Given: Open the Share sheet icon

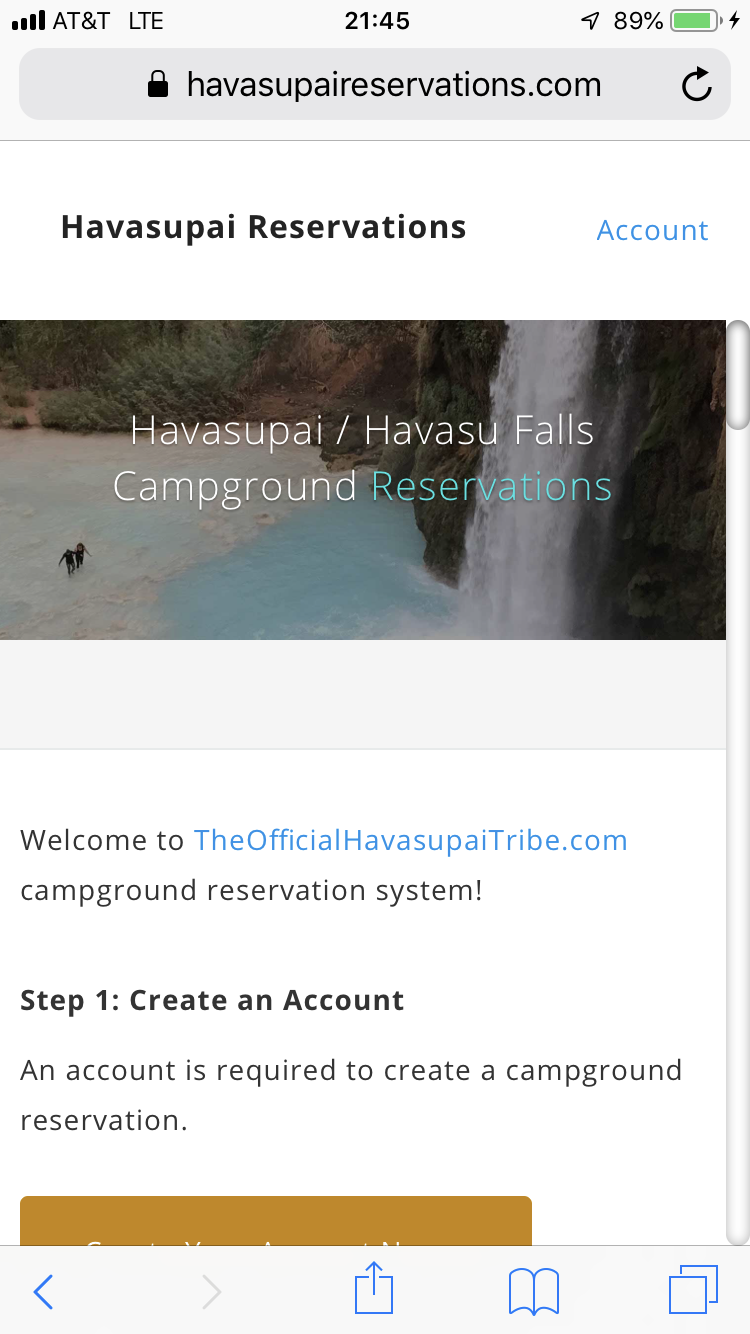Looking at the screenshot, I should [x=374, y=1288].
